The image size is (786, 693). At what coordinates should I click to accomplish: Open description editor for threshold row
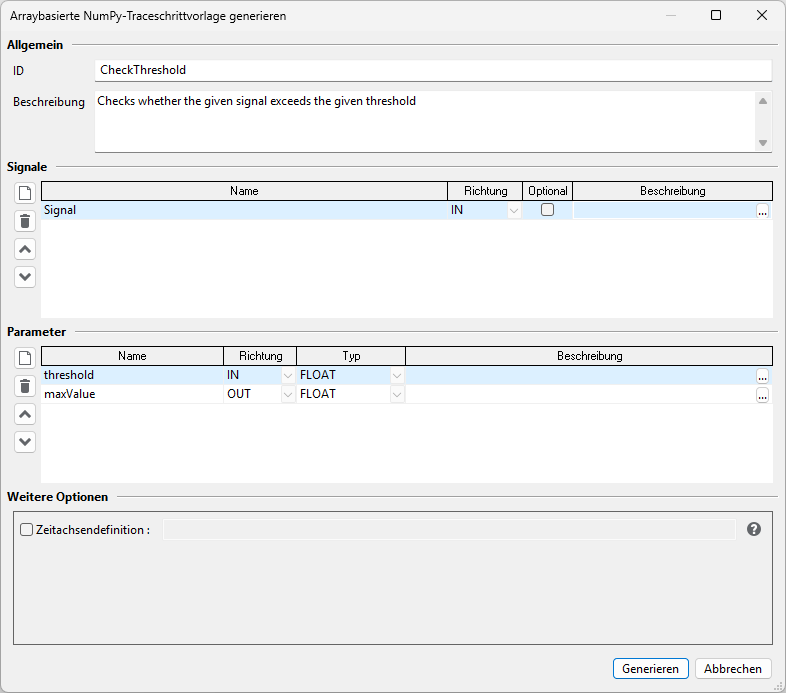[762, 376]
